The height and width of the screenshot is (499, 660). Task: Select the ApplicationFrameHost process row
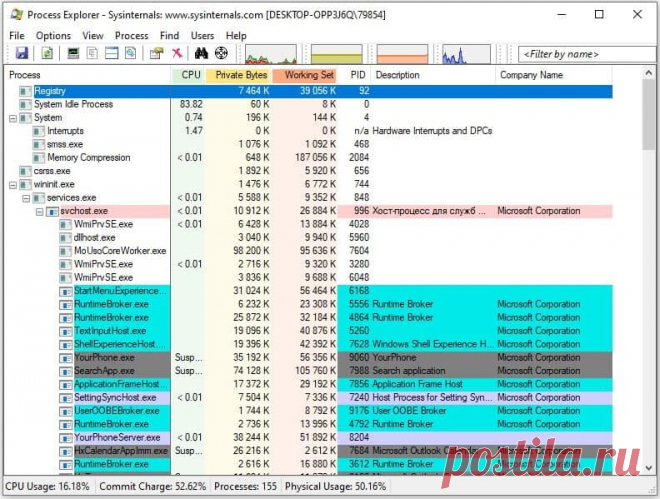[308, 385]
